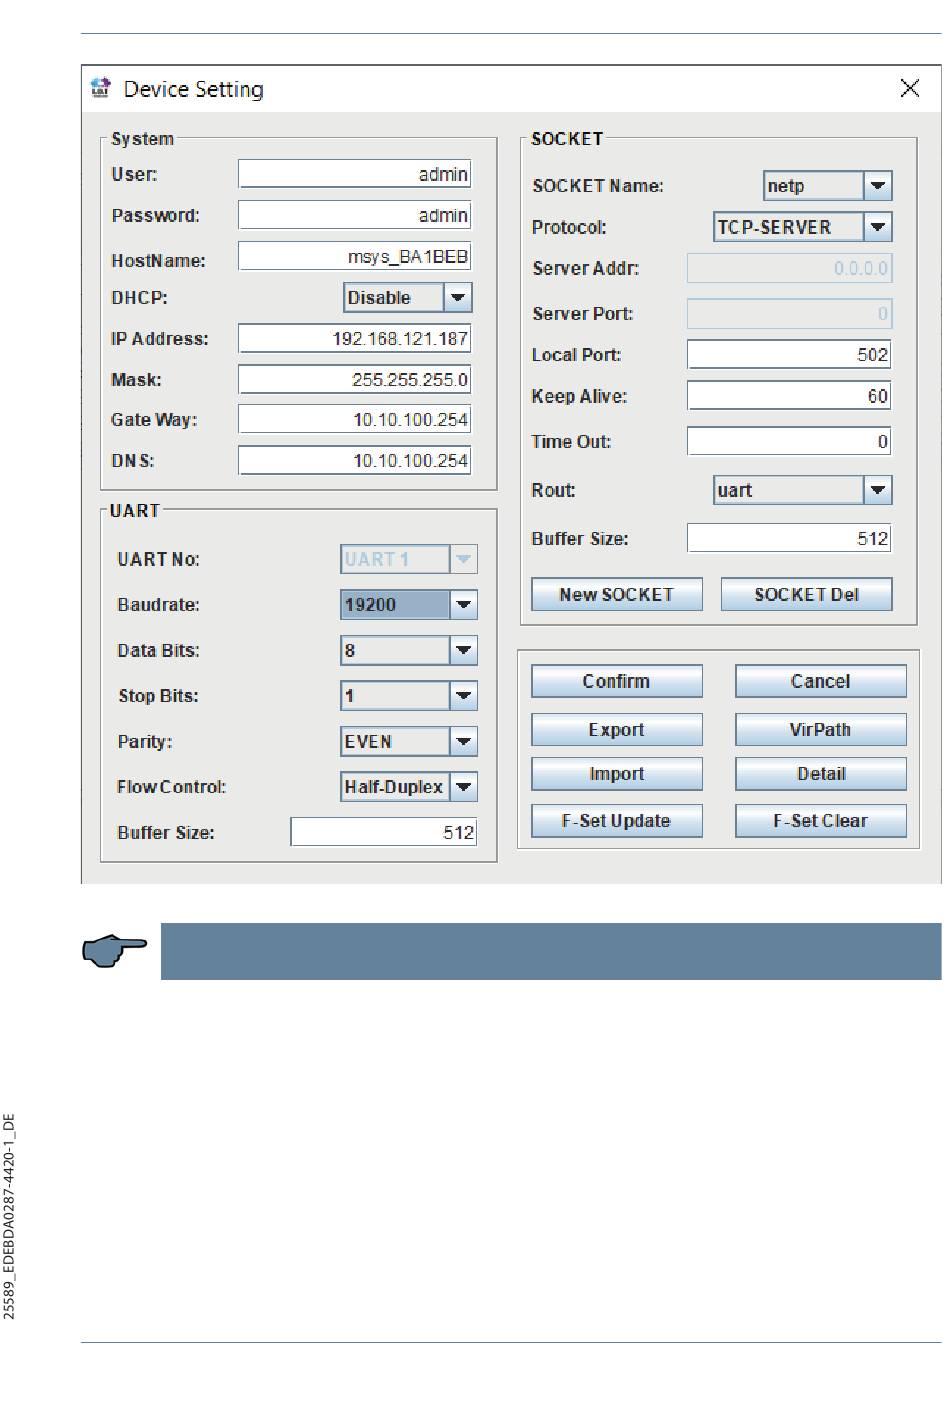The height and width of the screenshot is (1402, 950).
Task: Click the UART Buffer Size field
Action: pyautogui.click(x=383, y=832)
